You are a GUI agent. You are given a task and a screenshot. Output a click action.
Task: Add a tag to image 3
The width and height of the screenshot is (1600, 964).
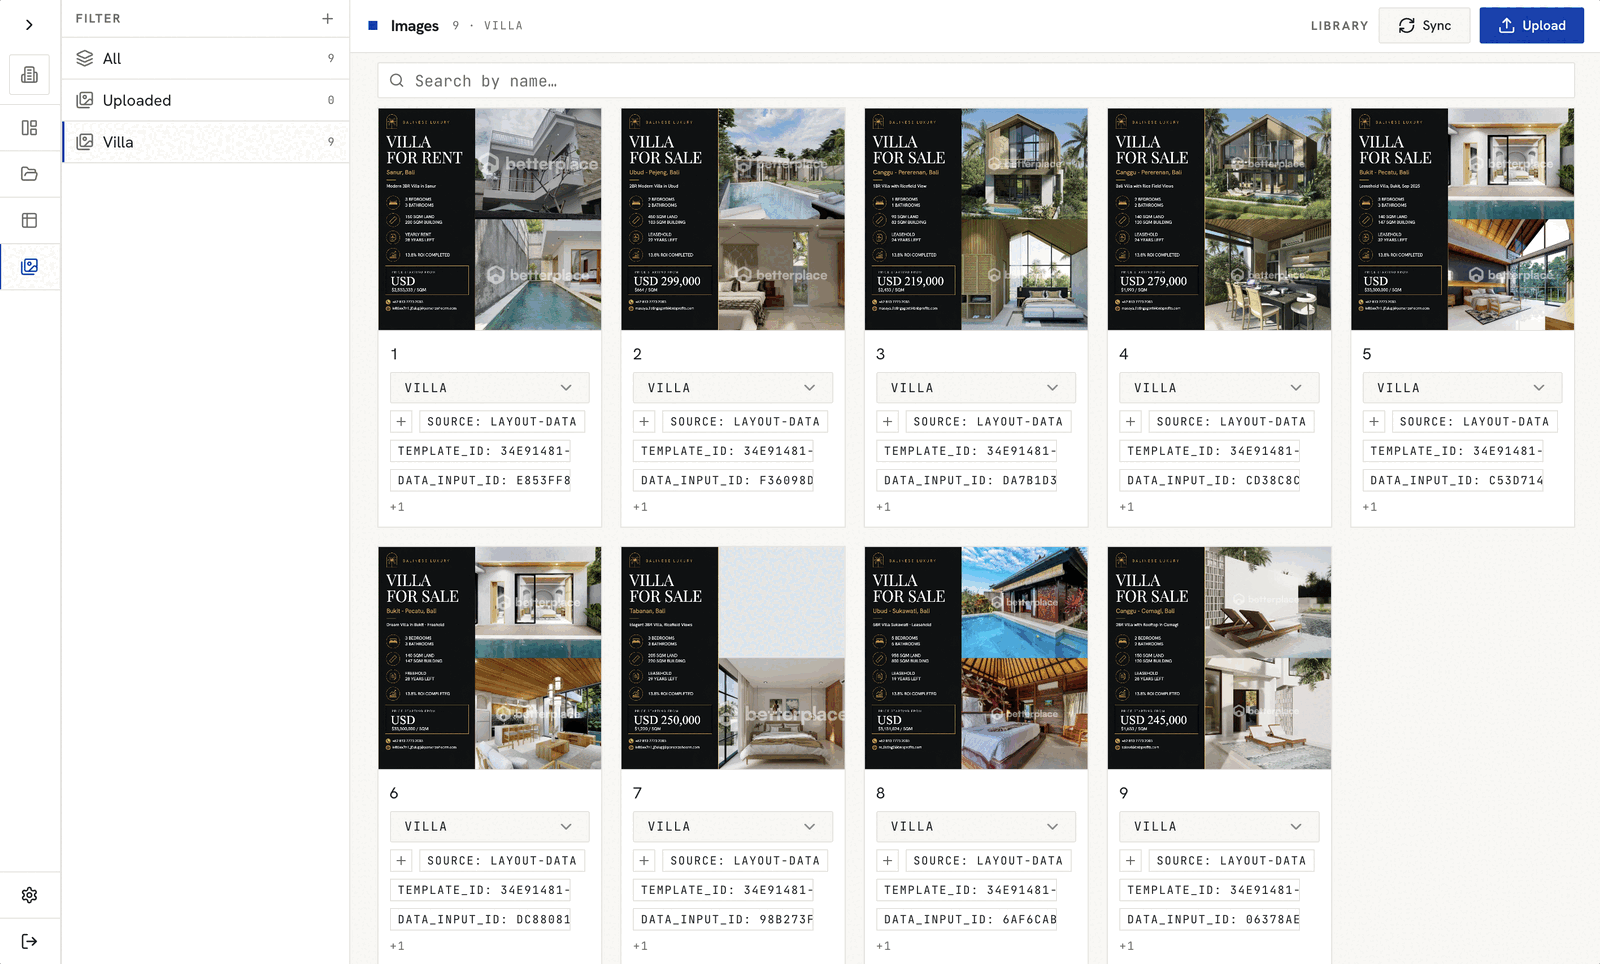887,422
